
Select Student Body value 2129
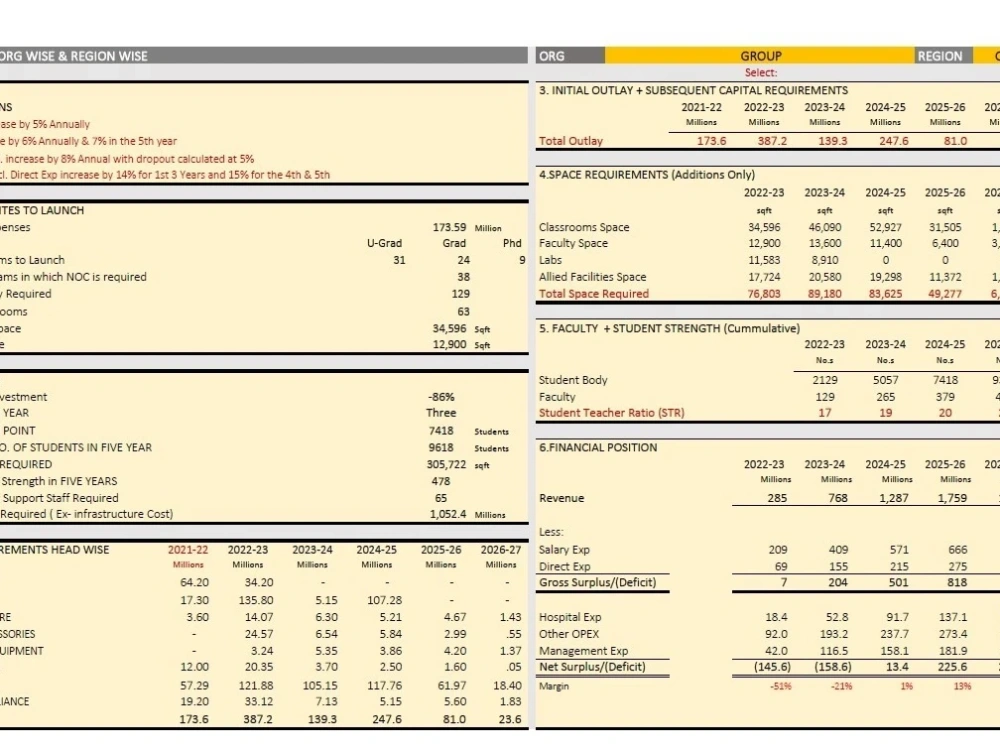pyautogui.click(x=825, y=379)
